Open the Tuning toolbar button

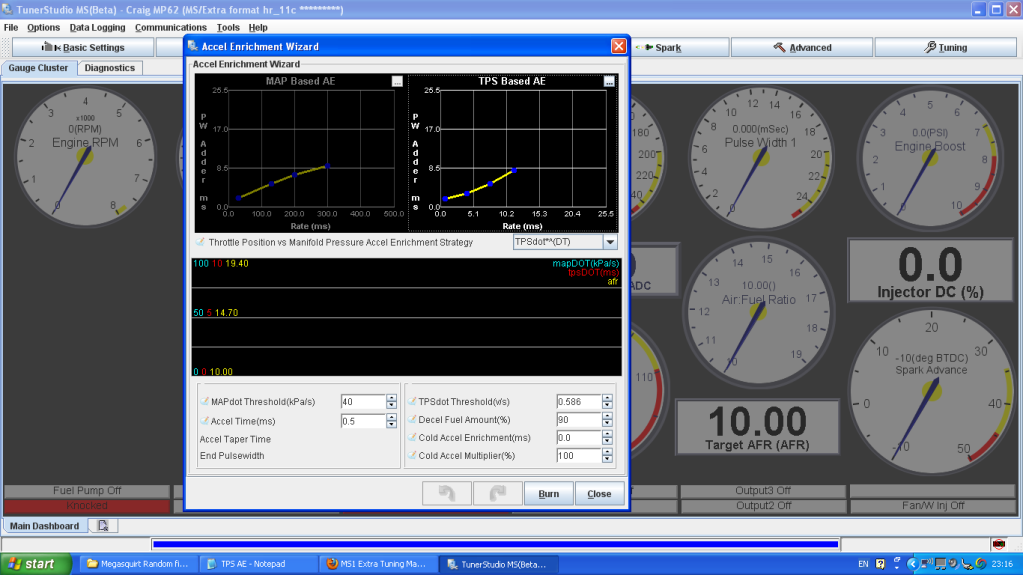[x=945, y=47]
